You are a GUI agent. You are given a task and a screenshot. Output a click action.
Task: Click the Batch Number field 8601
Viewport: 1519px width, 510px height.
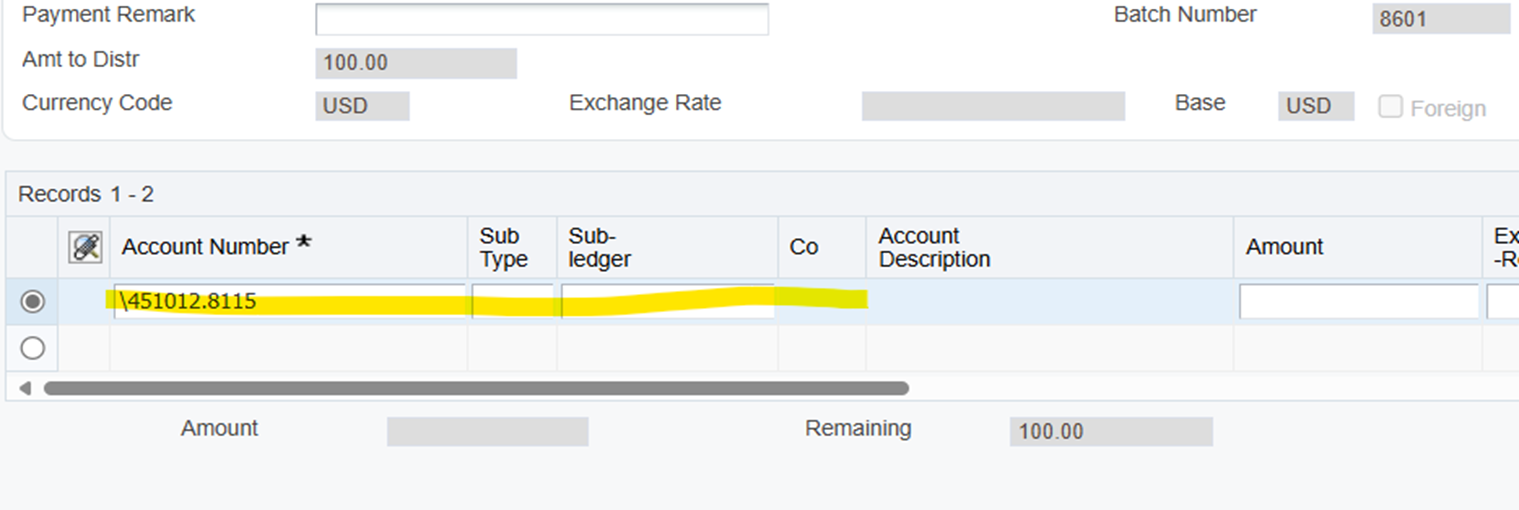[x=1441, y=19]
